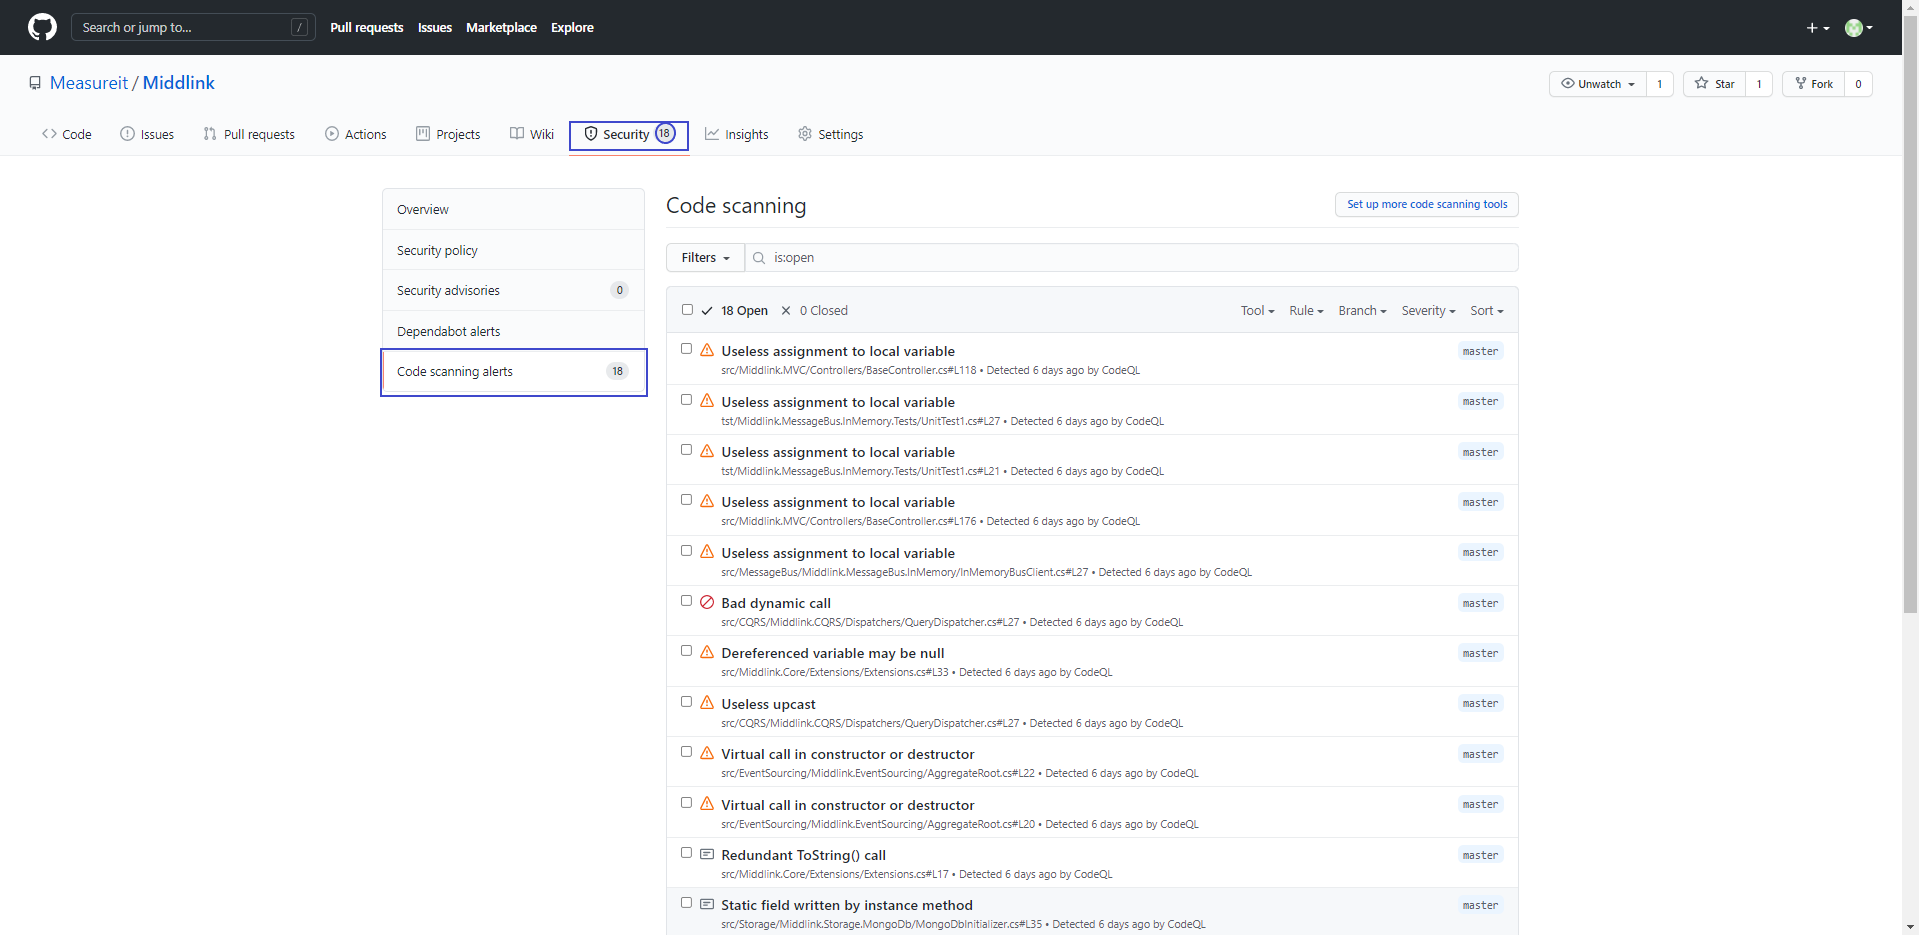Check the Static field written checkbox

(x=686, y=903)
